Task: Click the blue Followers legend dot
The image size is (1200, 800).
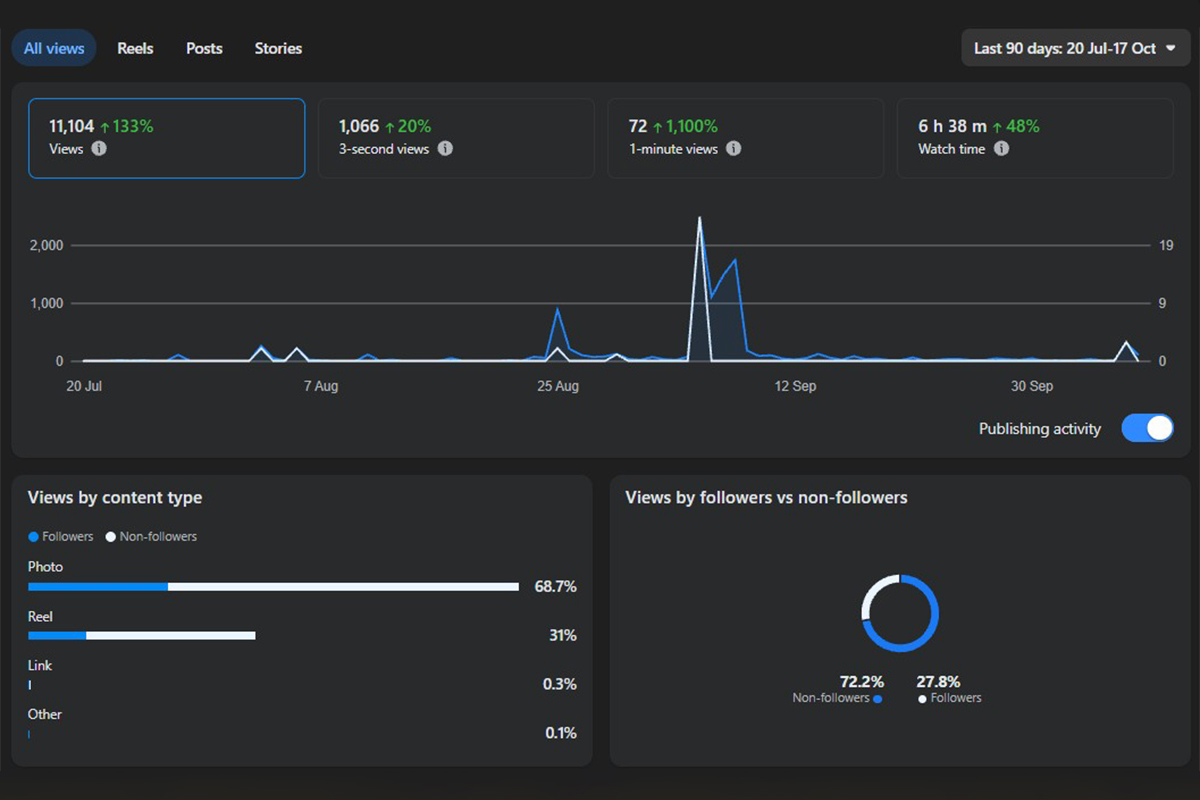Action: (33, 537)
